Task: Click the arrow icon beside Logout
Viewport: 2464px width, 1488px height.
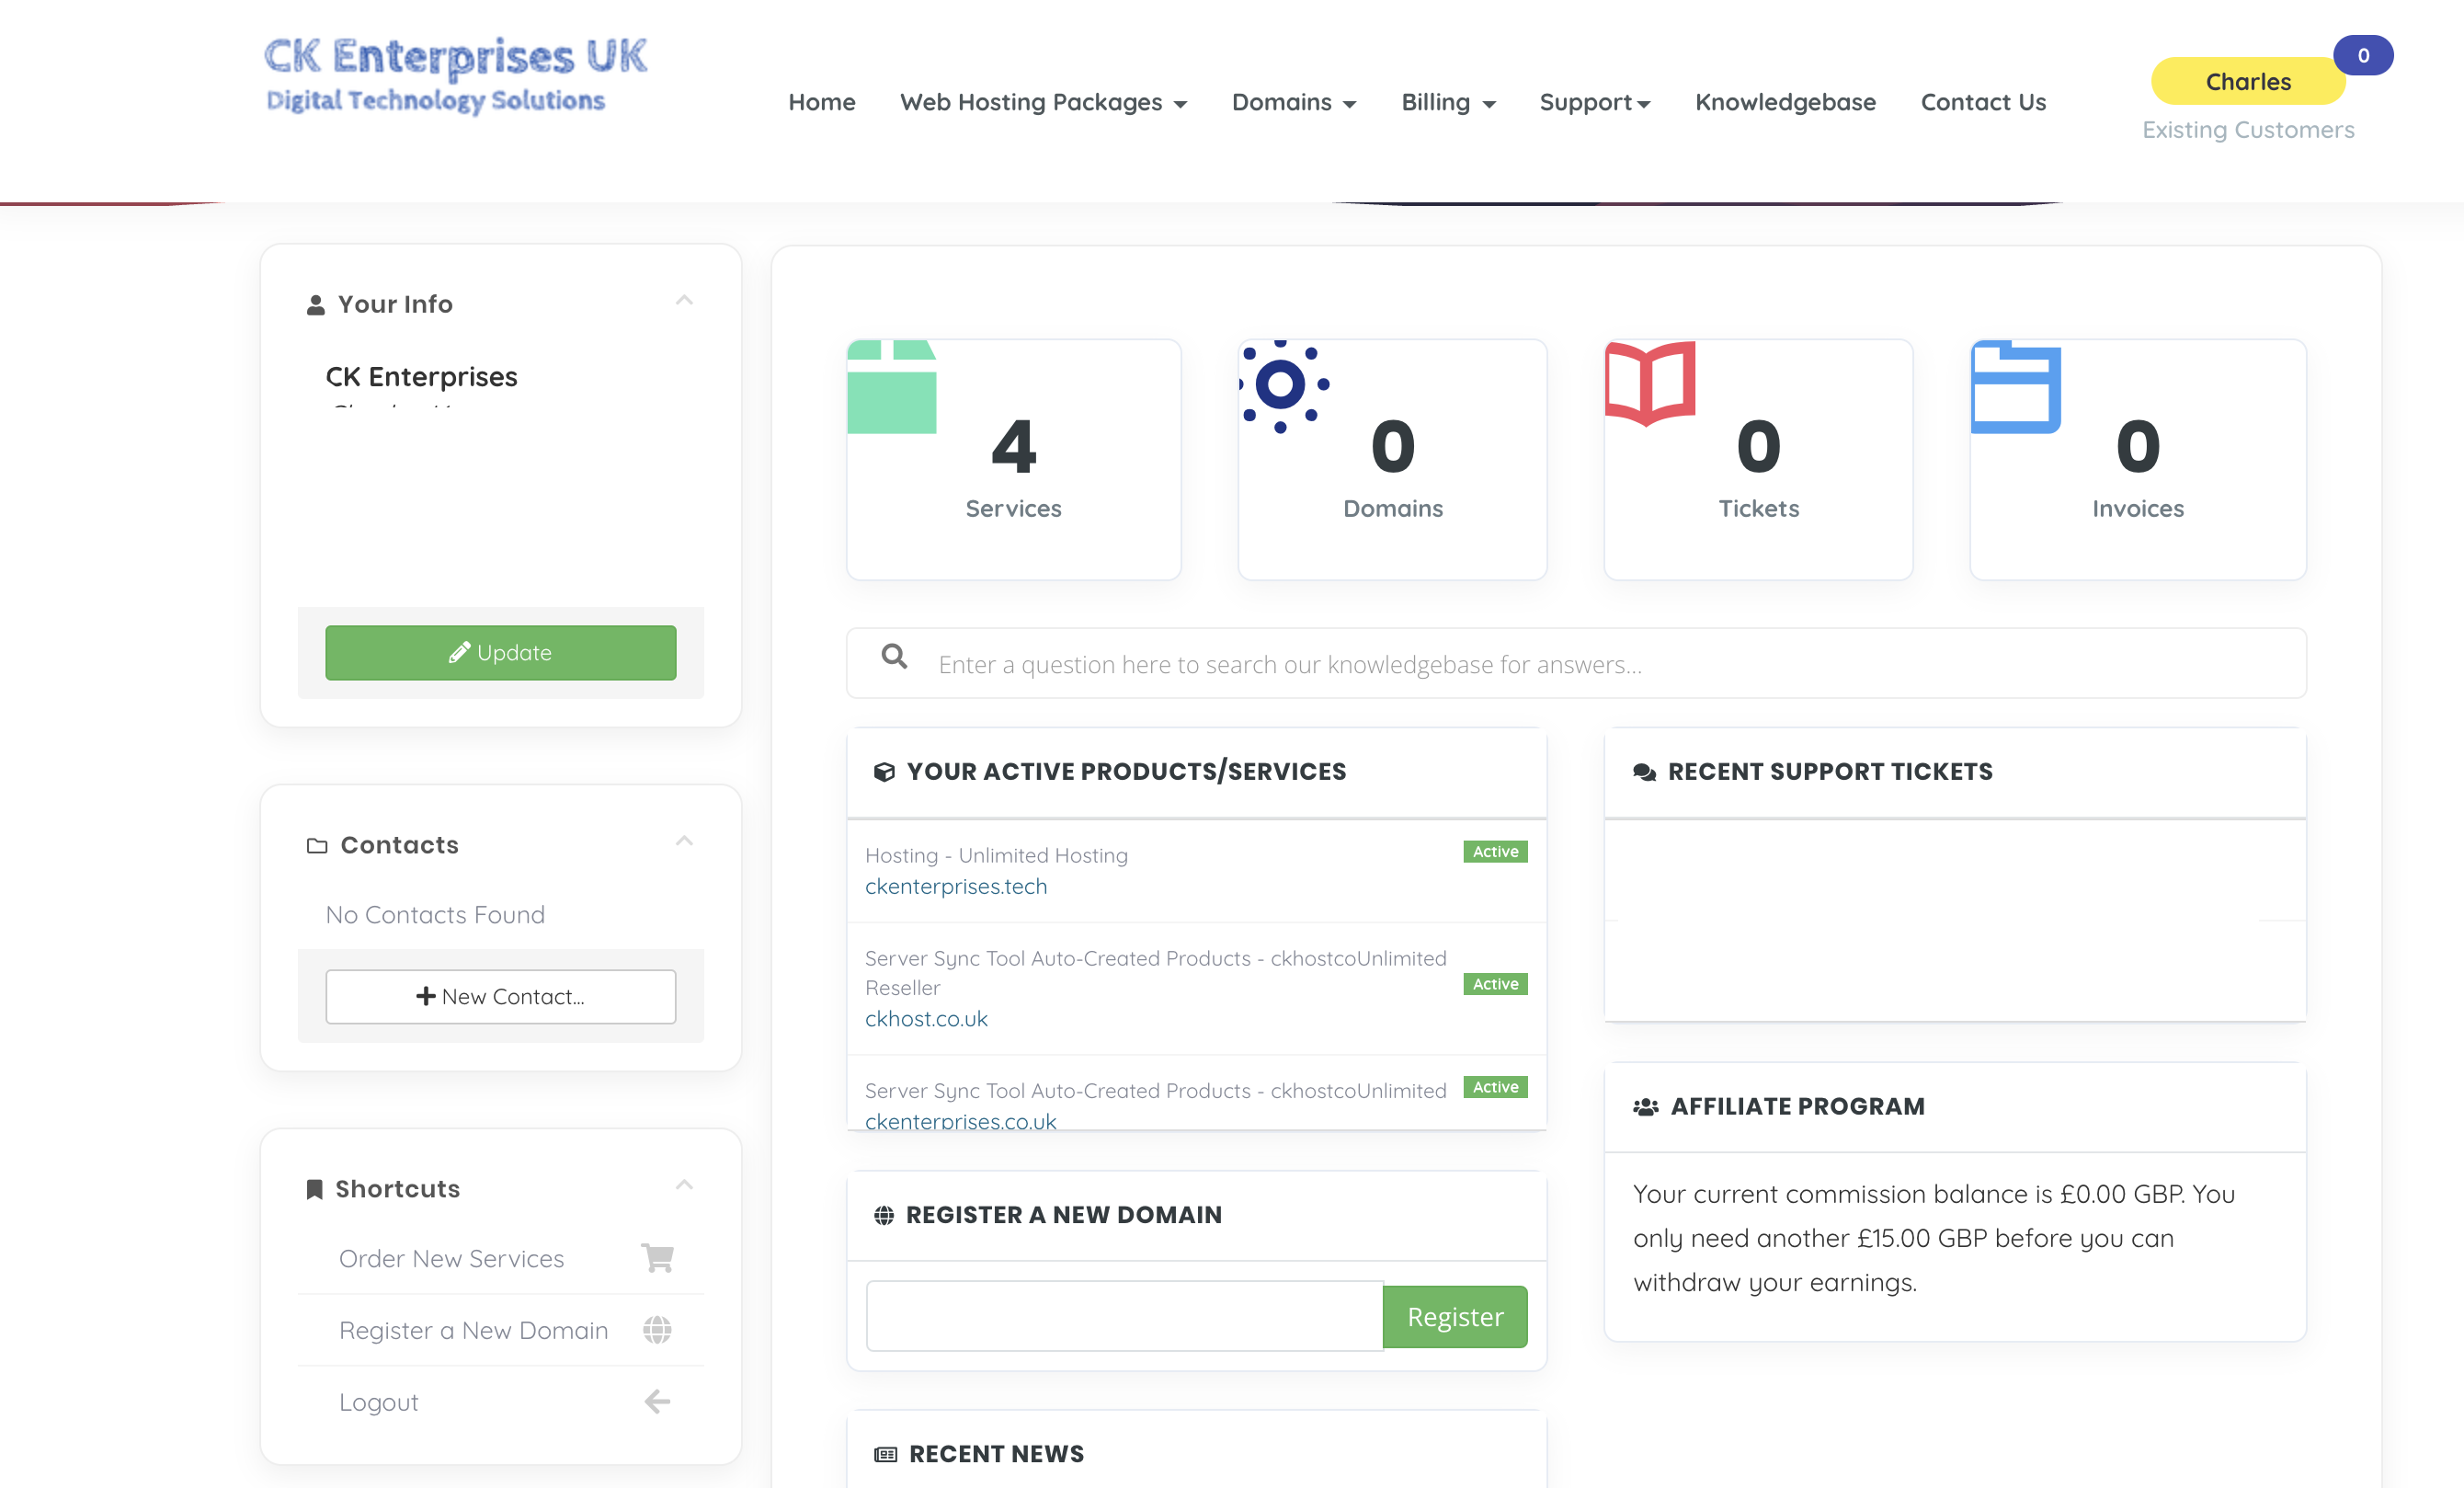Action: [x=657, y=1401]
